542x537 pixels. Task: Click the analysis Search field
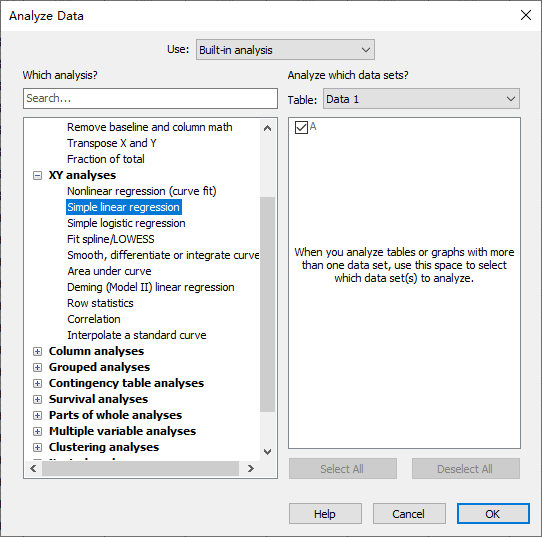pos(150,98)
